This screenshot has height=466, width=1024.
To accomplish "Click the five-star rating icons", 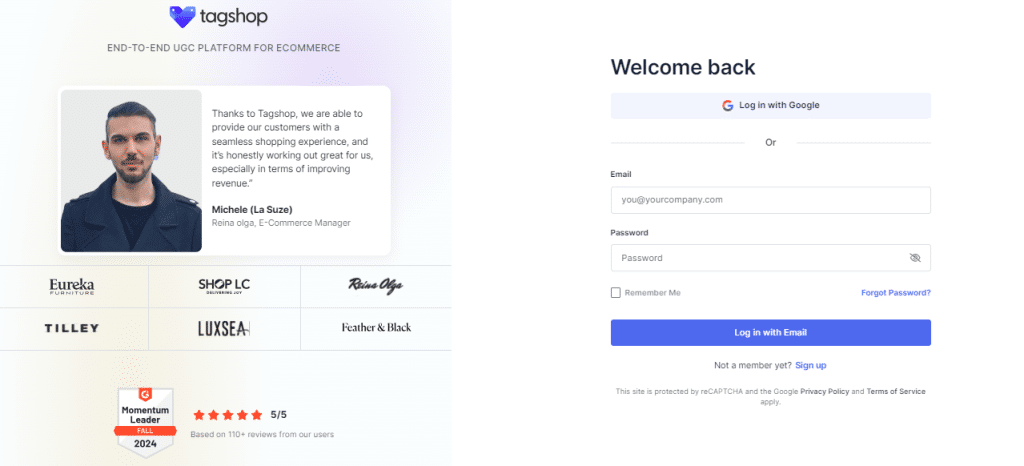I will pos(227,414).
